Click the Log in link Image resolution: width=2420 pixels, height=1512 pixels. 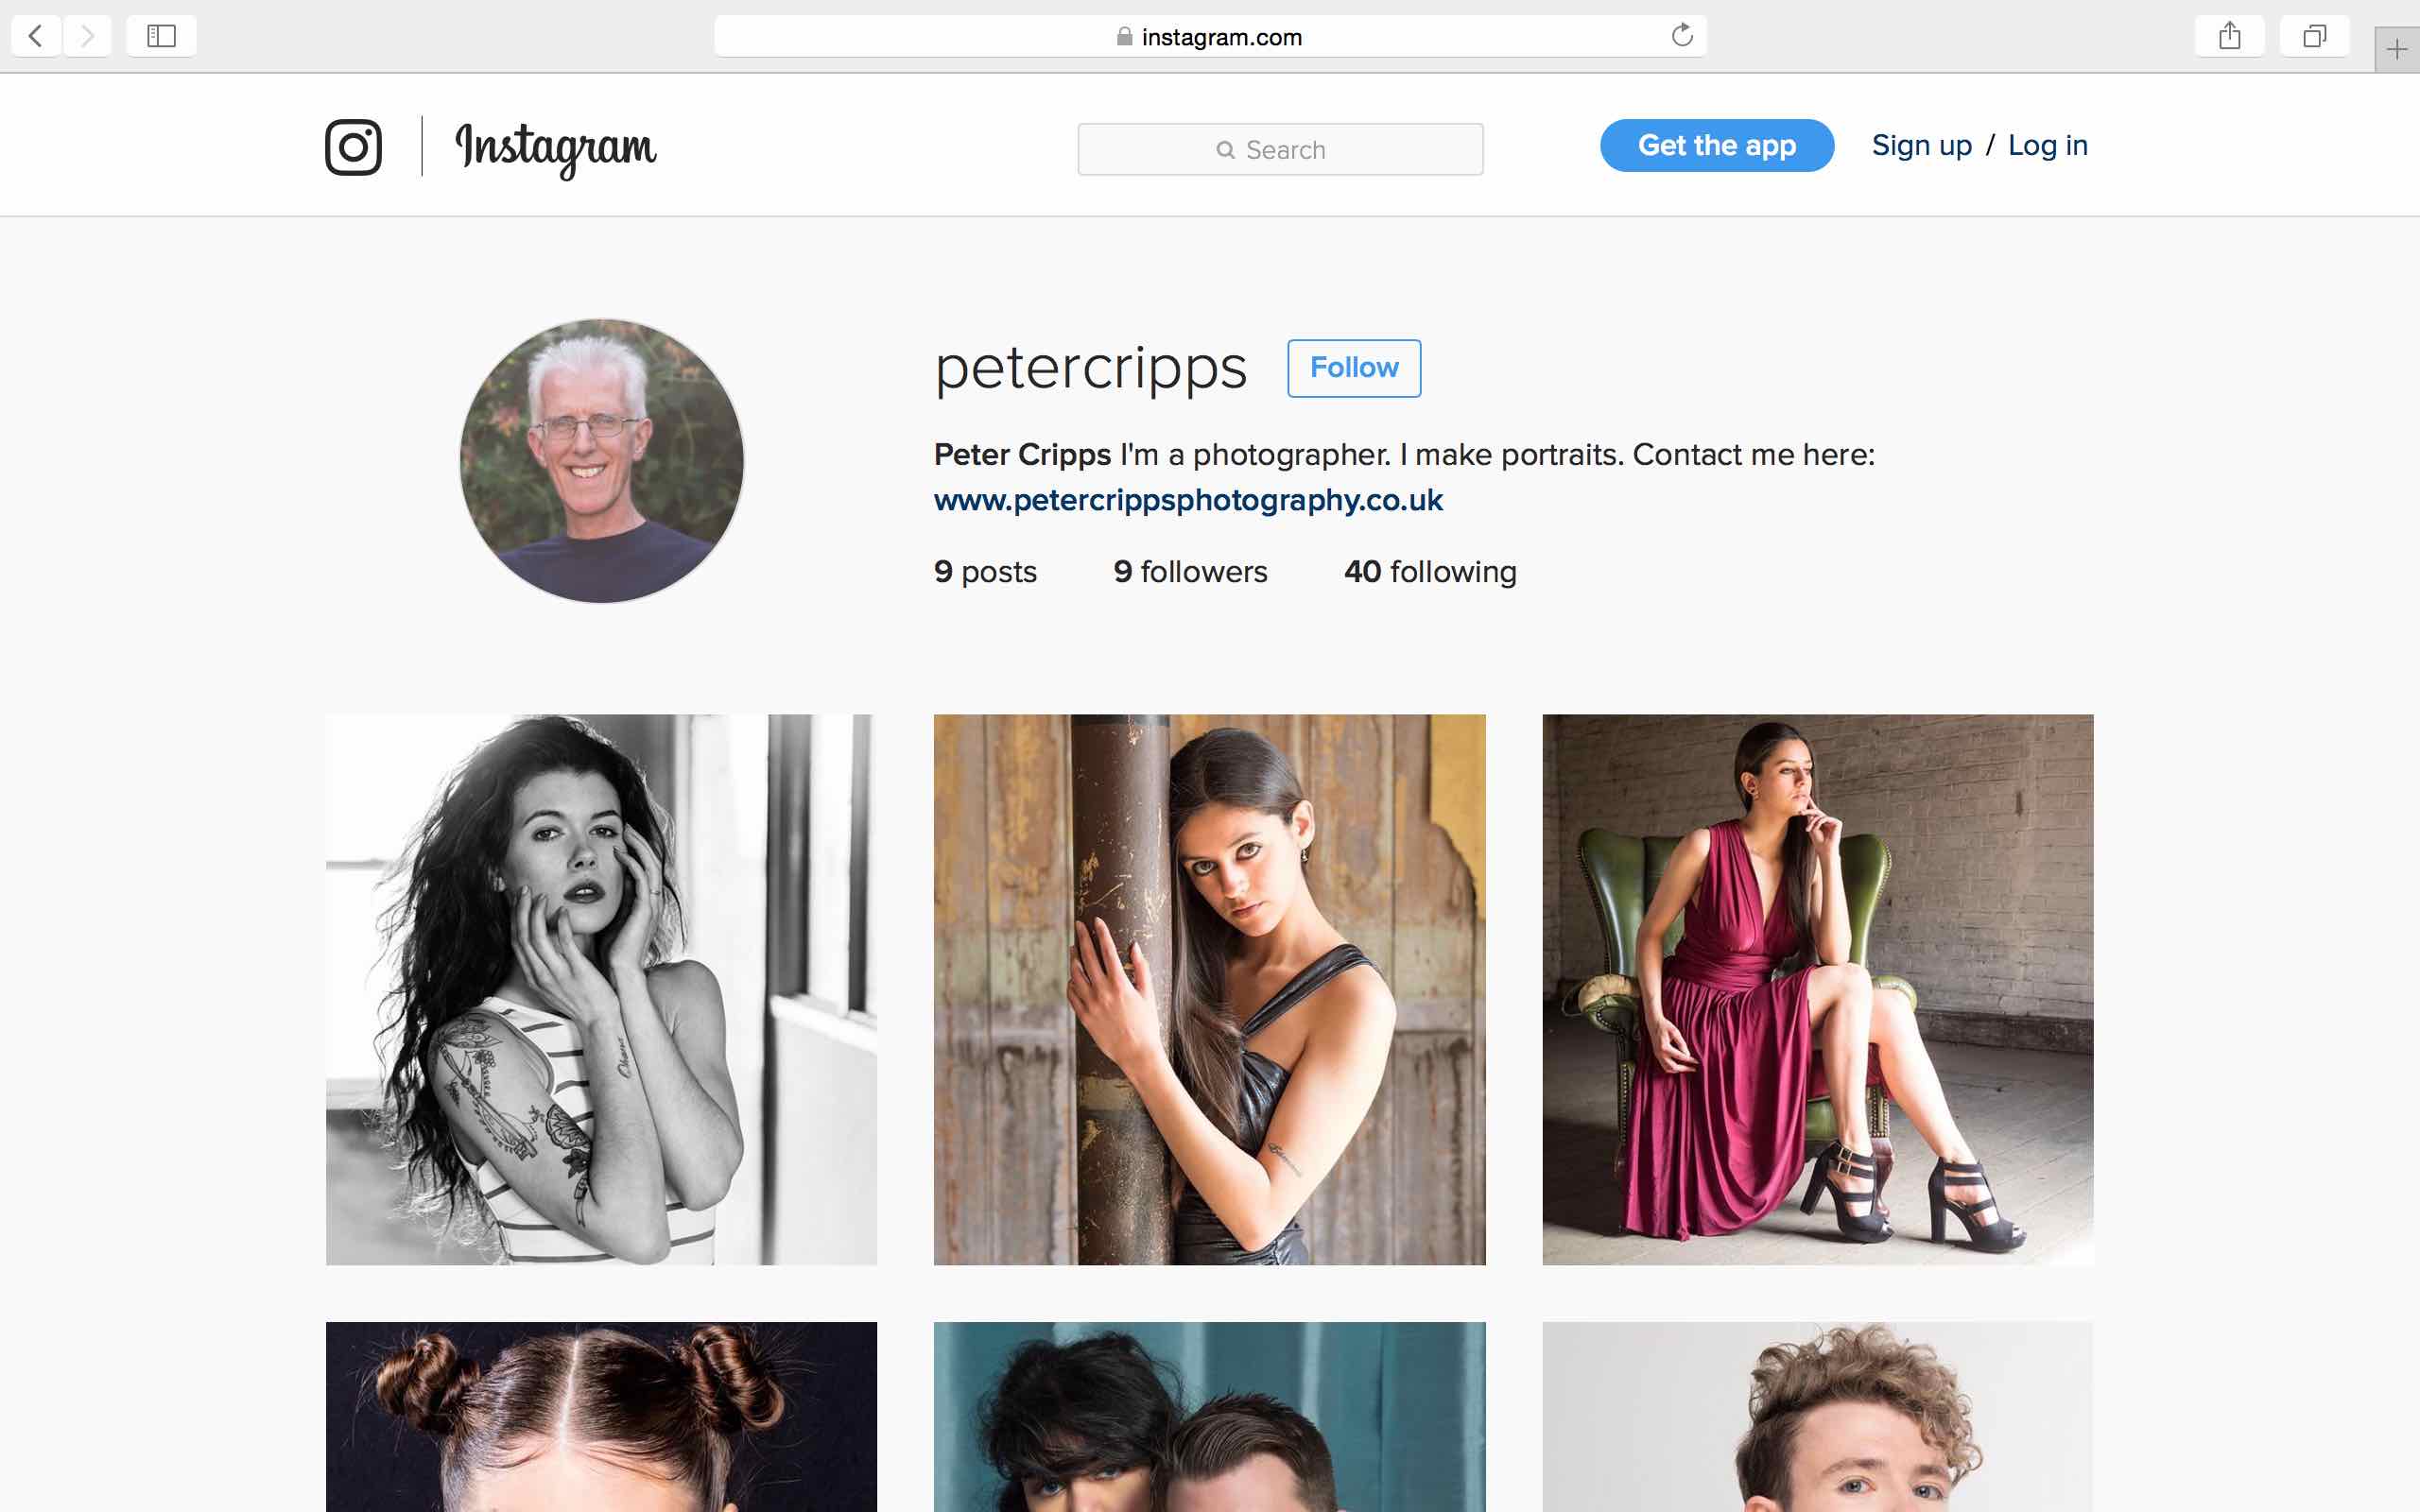2048,145
